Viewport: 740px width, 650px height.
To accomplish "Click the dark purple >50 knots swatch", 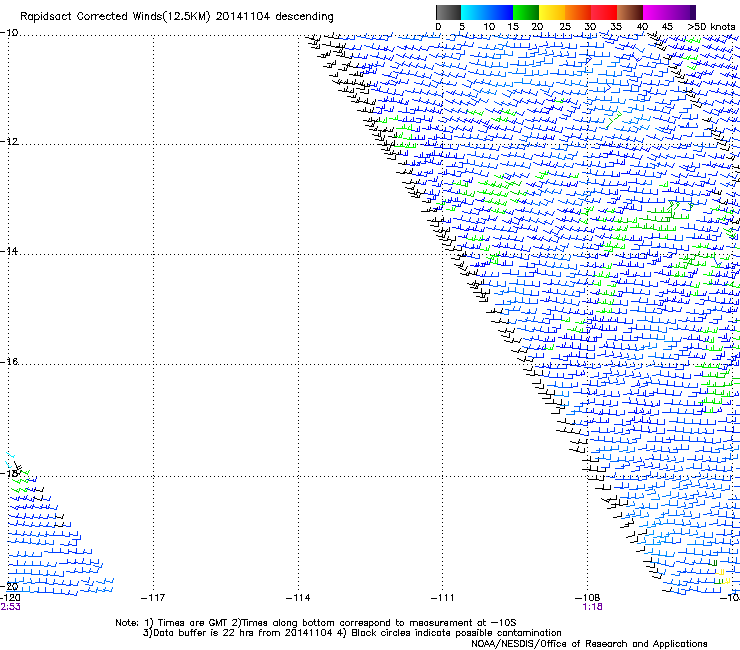I will (x=693, y=12).
